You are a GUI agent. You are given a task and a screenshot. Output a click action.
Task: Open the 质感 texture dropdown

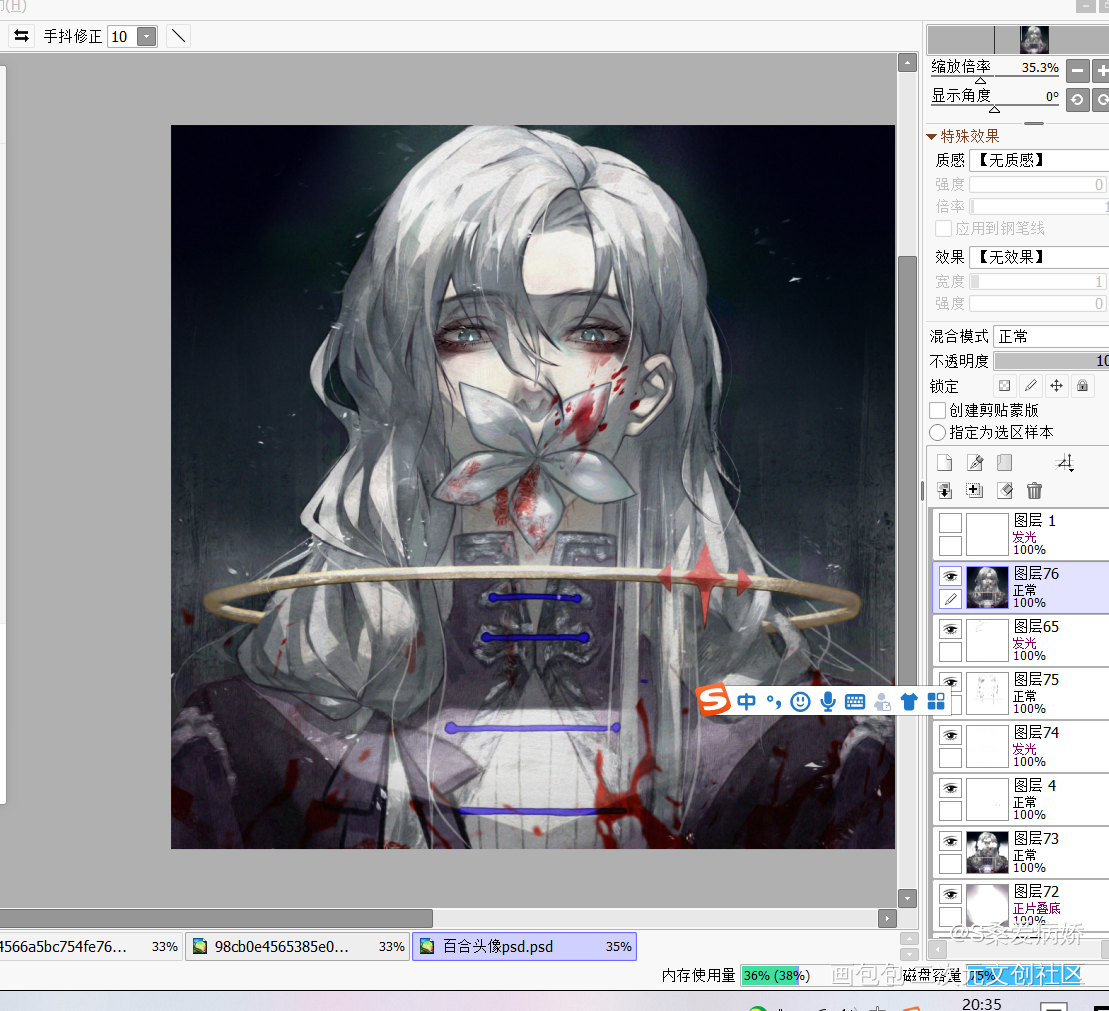[x=1039, y=161]
